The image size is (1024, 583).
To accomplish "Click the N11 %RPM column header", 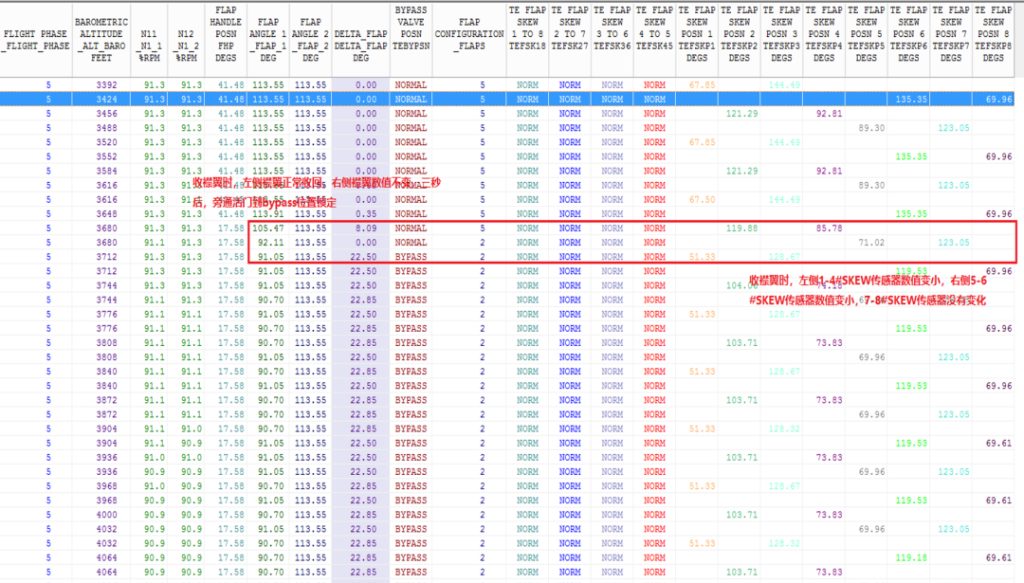I will click(154, 39).
